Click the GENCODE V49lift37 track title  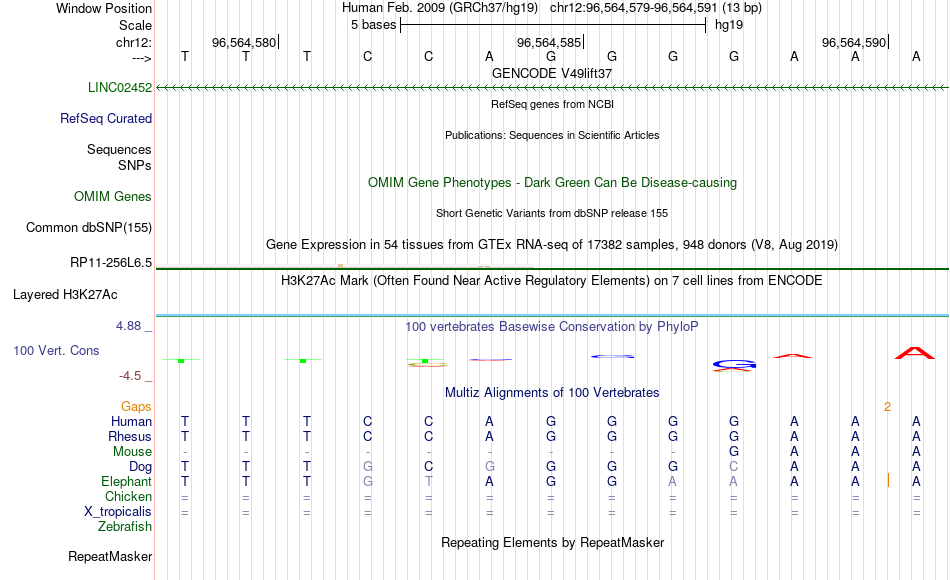[x=552, y=73]
